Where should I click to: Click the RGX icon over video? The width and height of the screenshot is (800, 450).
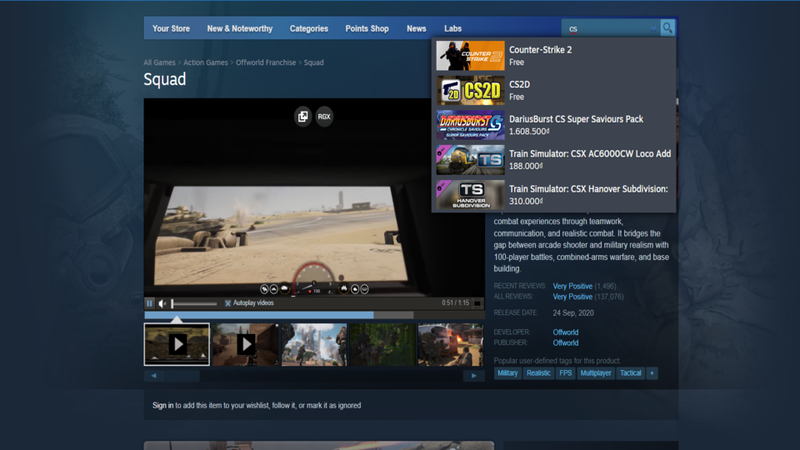(324, 116)
